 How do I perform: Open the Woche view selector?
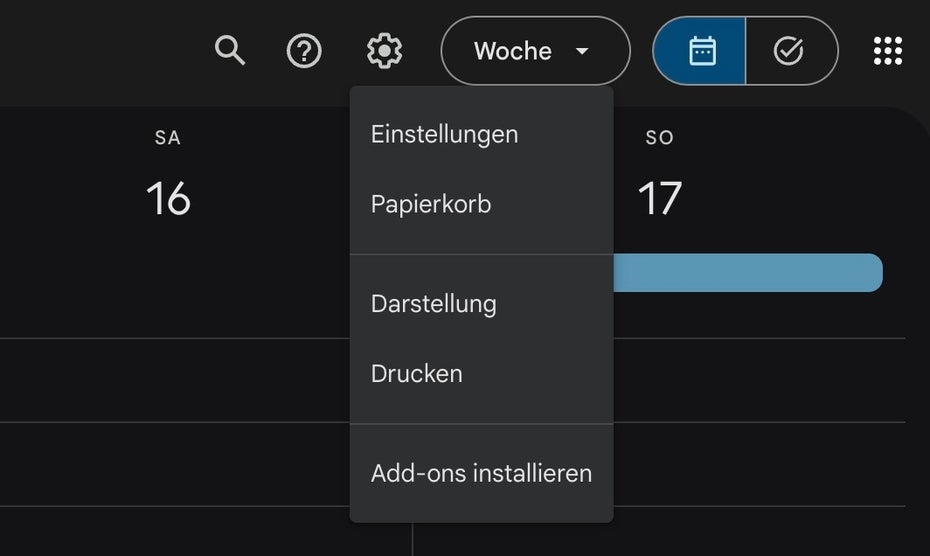(536, 51)
